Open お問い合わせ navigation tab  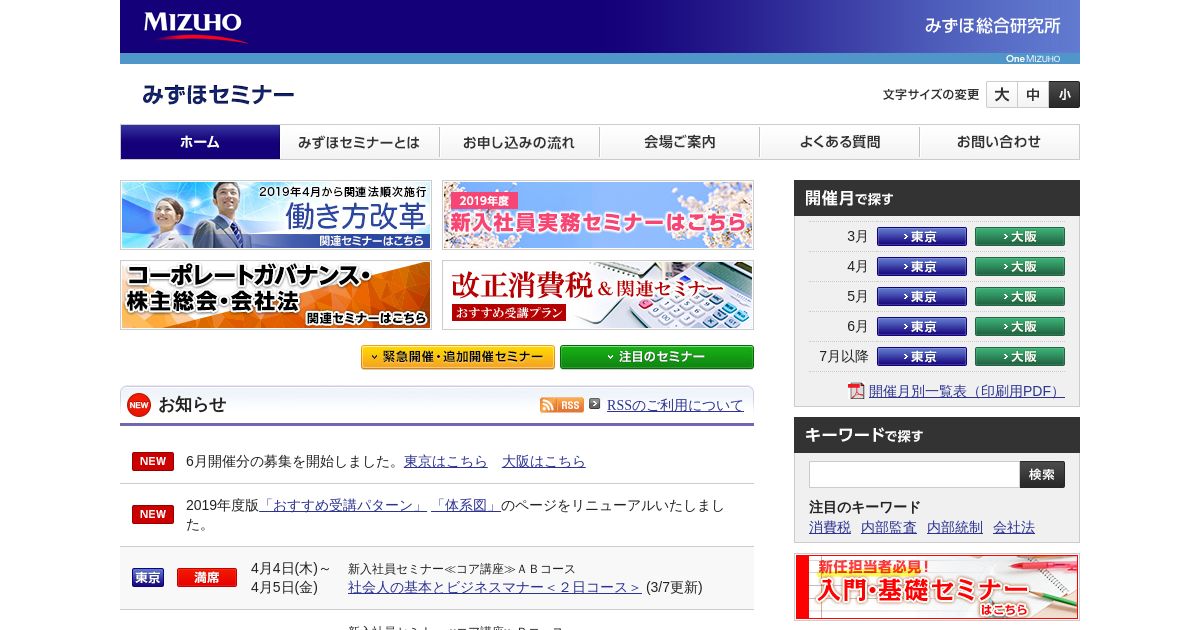click(999, 142)
